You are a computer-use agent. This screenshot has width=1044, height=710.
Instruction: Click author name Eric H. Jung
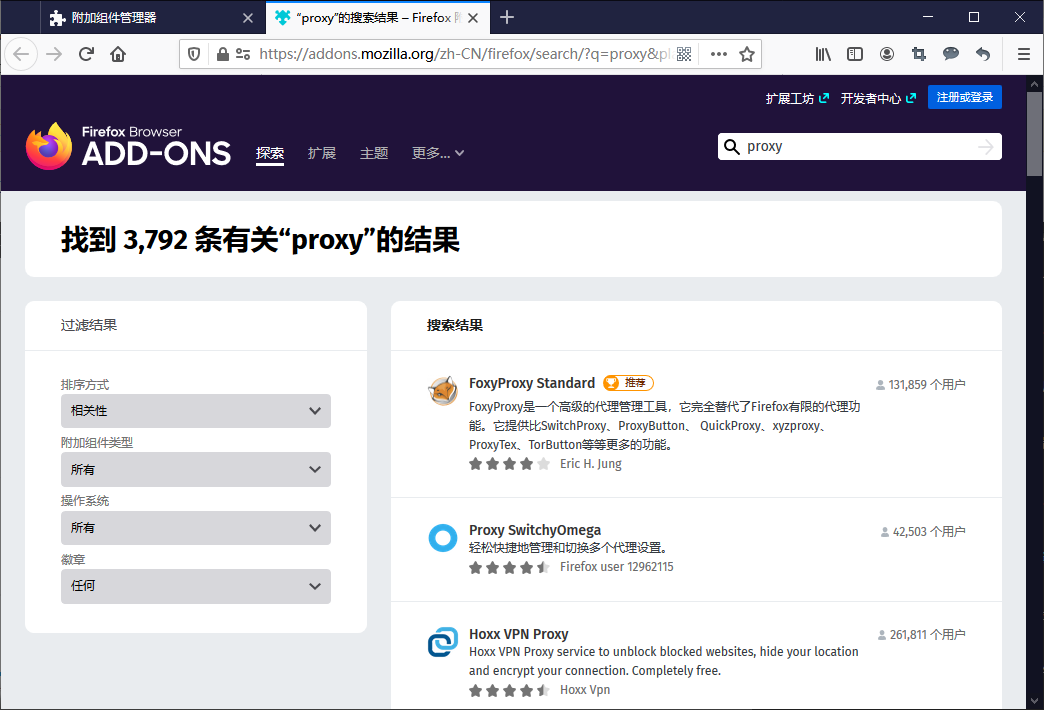(x=591, y=464)
